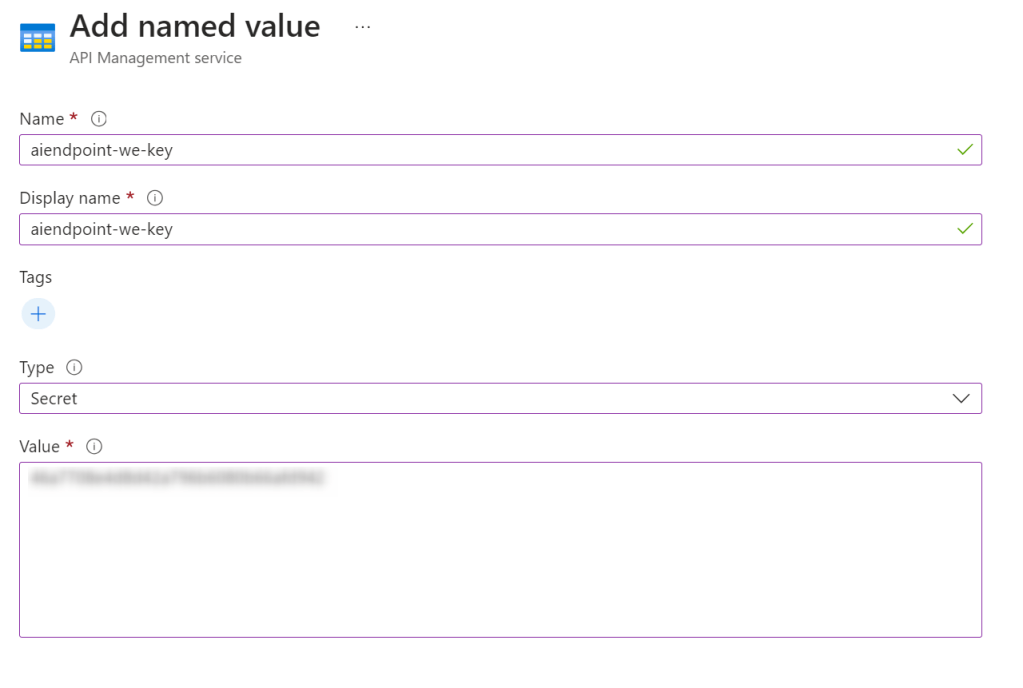Click the Display name field label
This screenshot has width=1023, height=688.
tap(70, 198)
